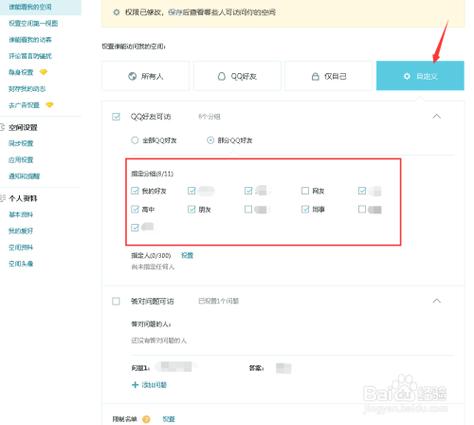Uncheck the 朋友 group checkbox
Screen dimensions: 474x425
[x=191, y=209]
